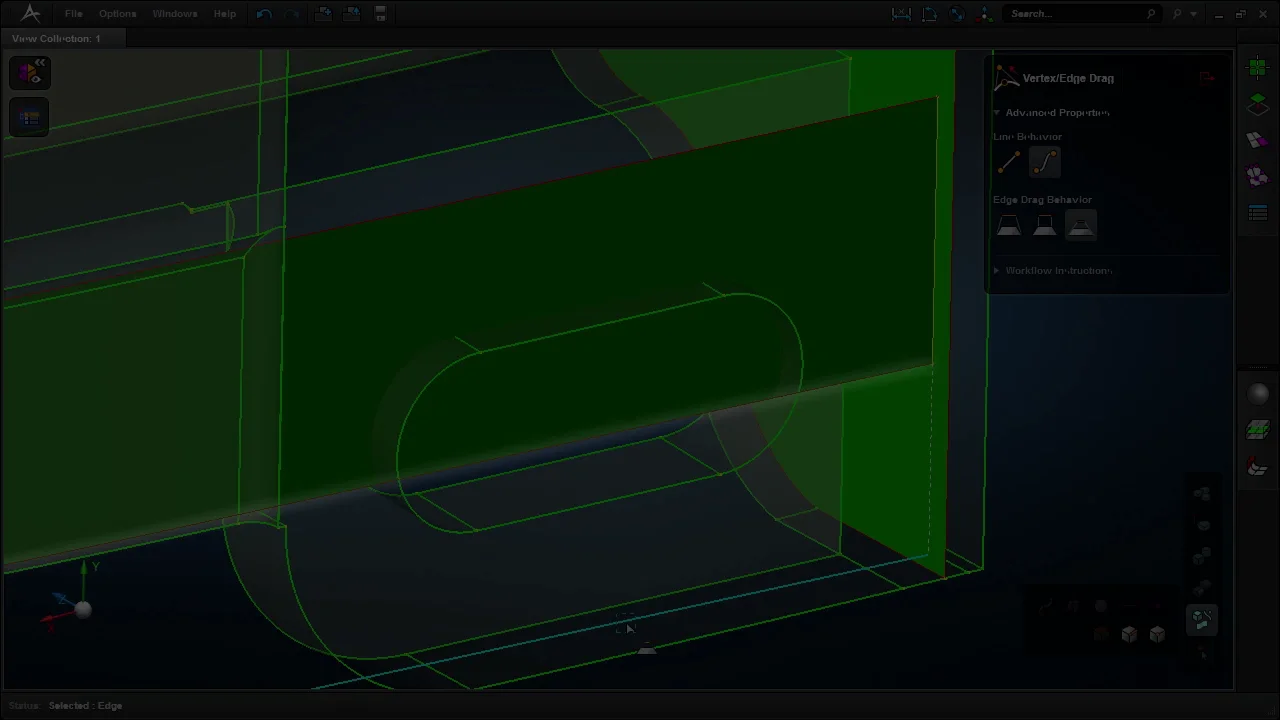Open the model browser visibility icon
The height and width of the screenshot is (720, 1280).
click(30, 73)
